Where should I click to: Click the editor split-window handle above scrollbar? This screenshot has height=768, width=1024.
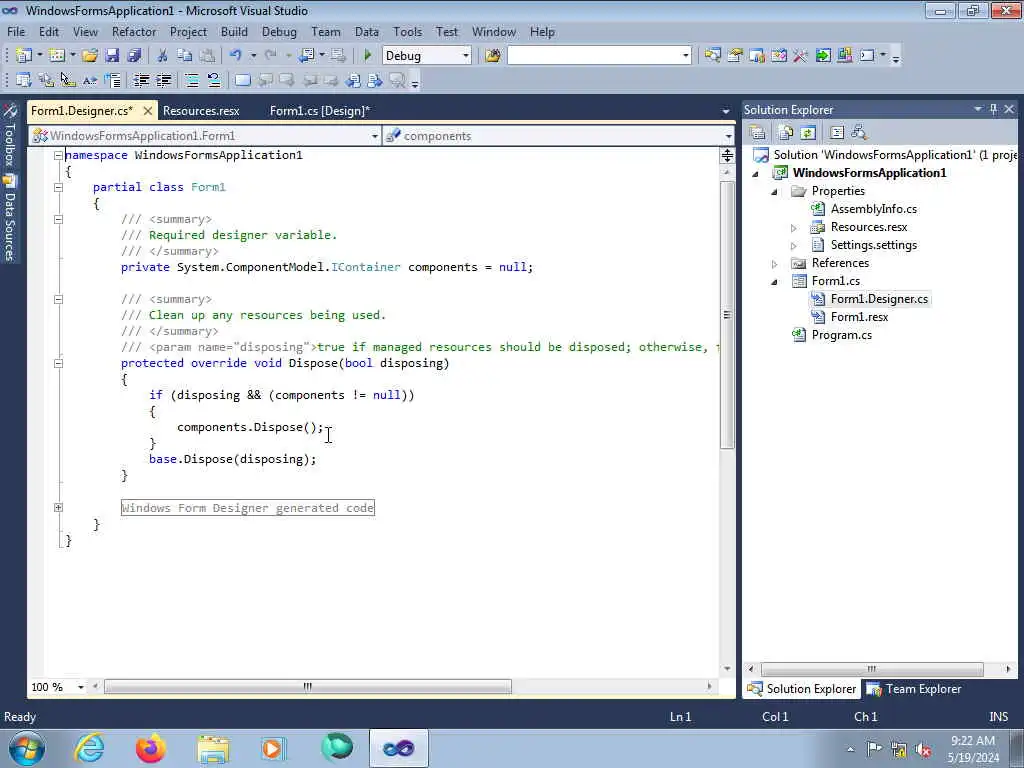[x=727, y=155]
